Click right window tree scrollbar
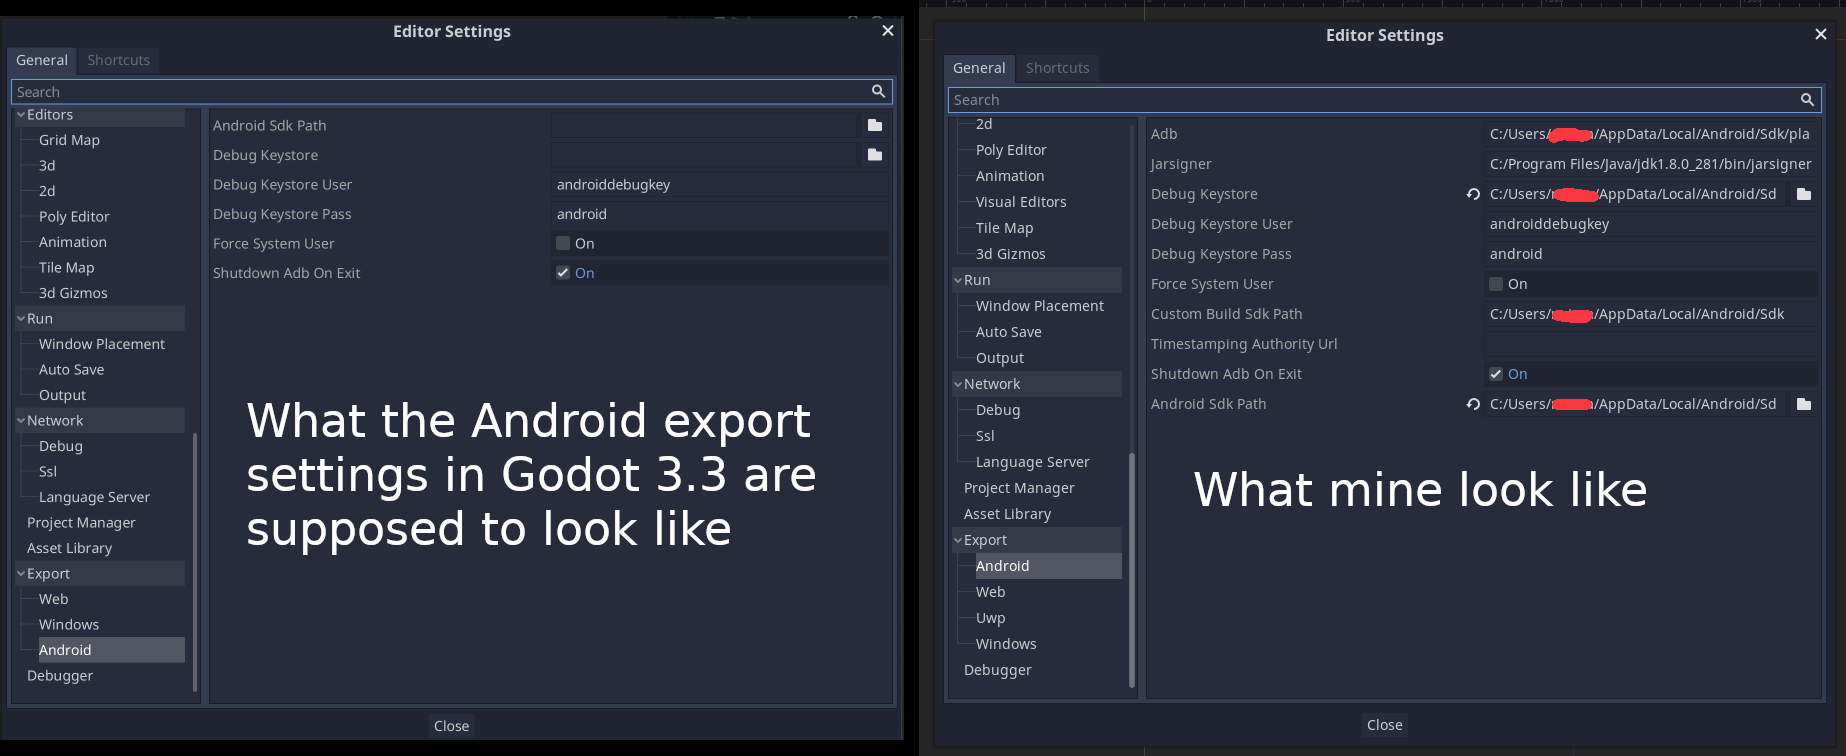The height and width of the screenshot is (756, 1846). [x=1132, y=570]
